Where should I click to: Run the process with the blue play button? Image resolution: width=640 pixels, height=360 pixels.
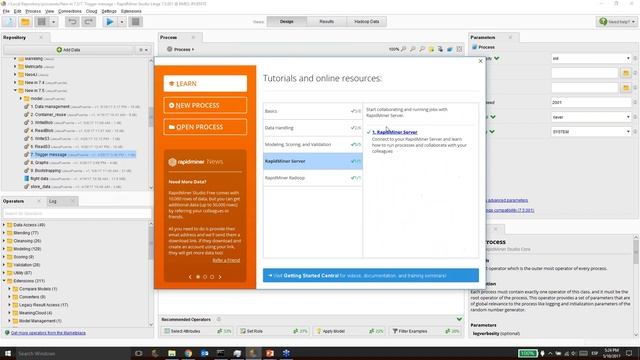(109, 22)
